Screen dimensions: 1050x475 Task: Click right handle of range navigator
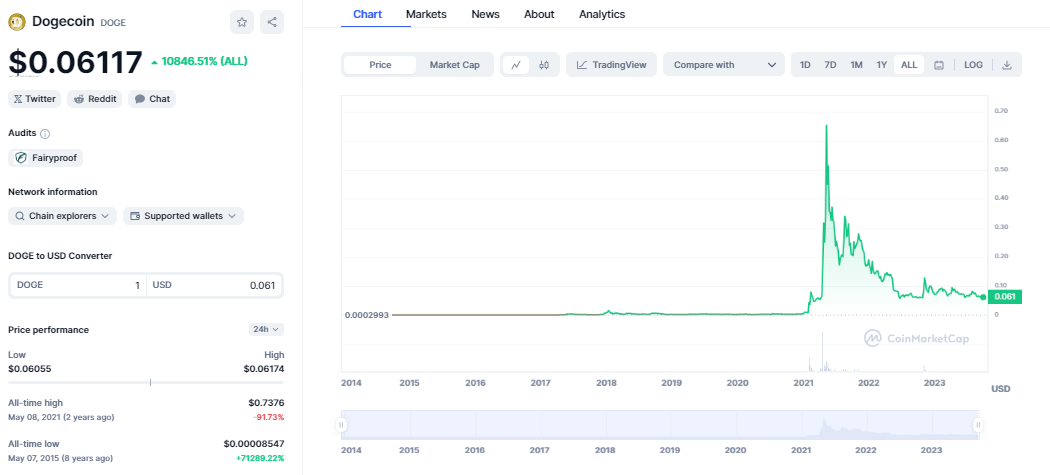(x=978, y=425)
